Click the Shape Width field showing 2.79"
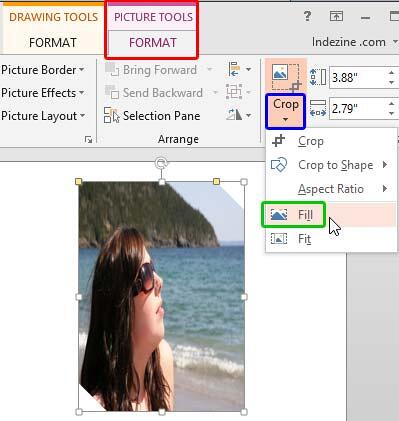Image resolution: width=399 pixels, height=421 pixels. 357,108
